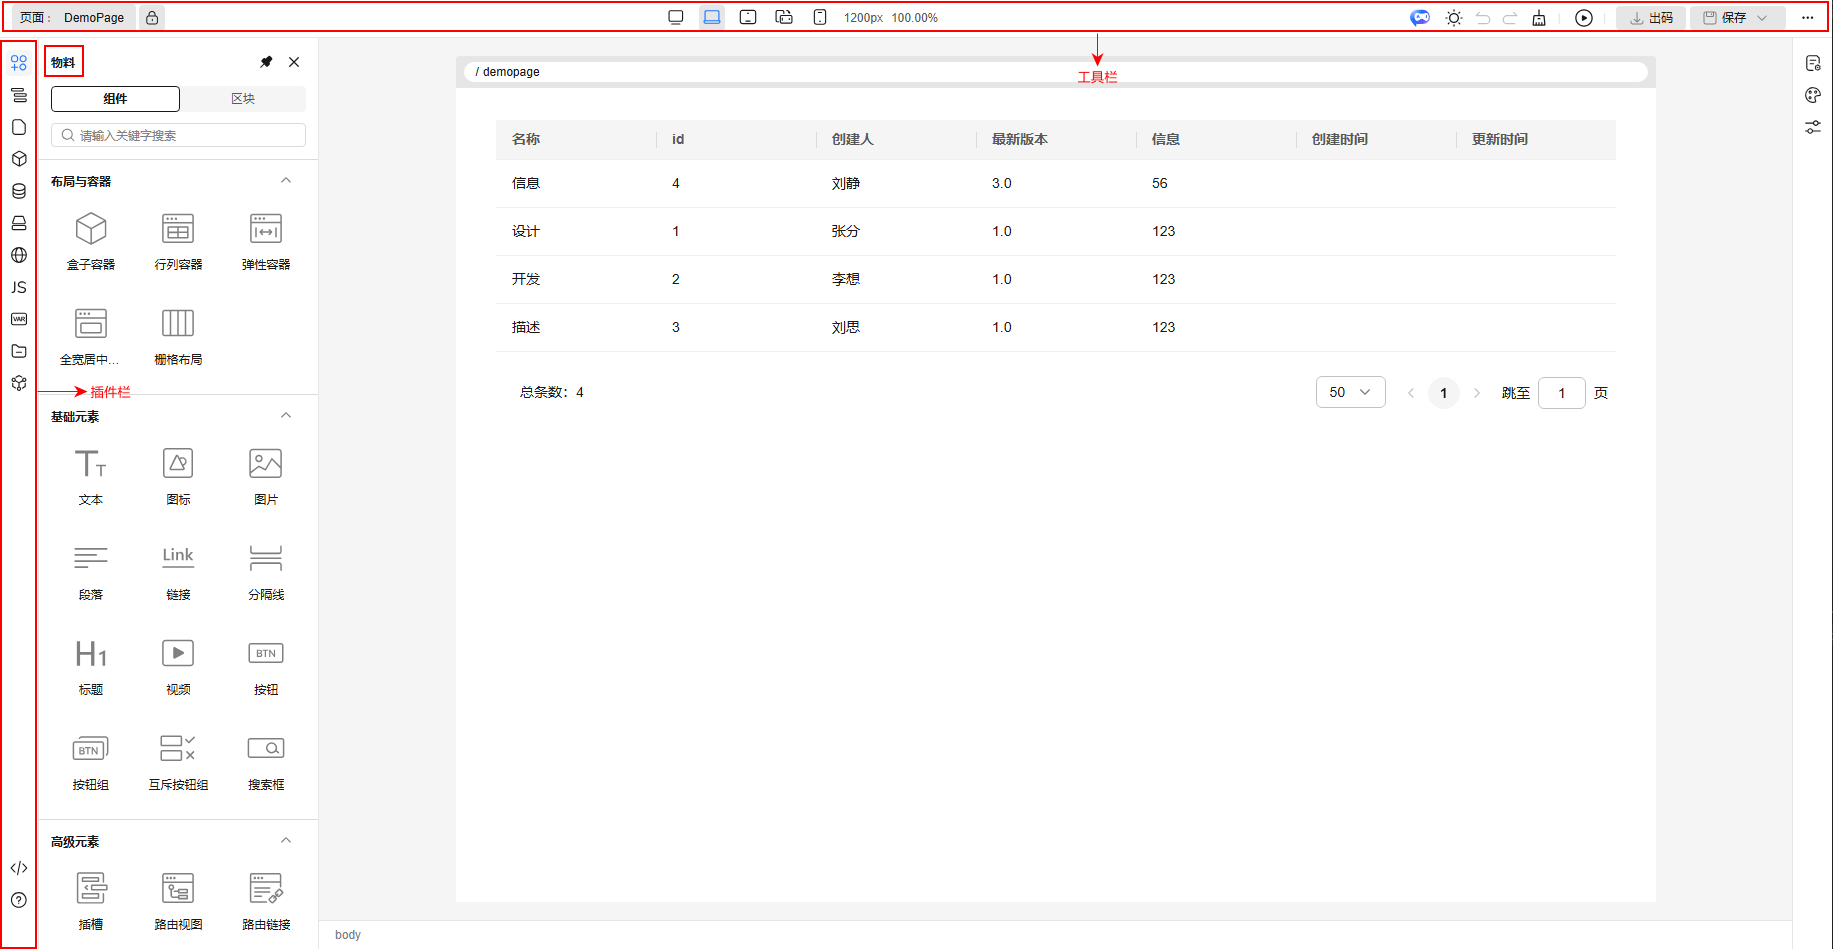Toggle the page lock icon
Screen dimensions: 1833x949
click(x=152, y=18)
